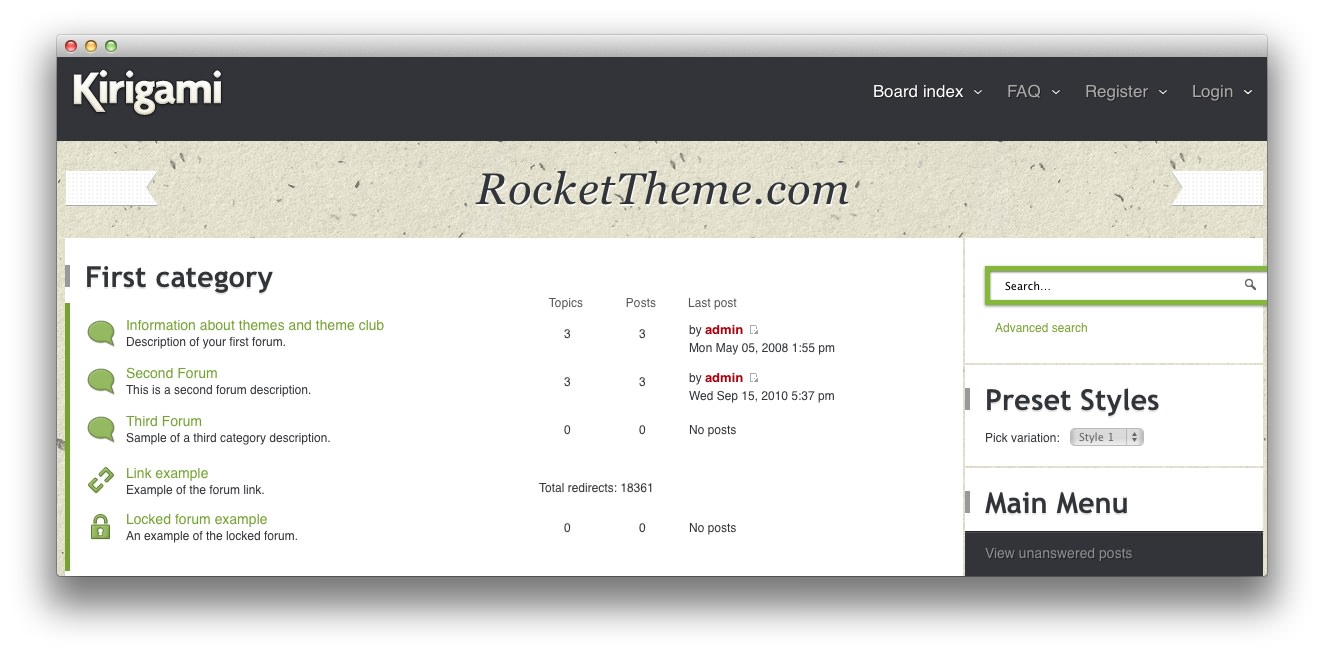Image resolution: width=1324 pixels, height=655 pixels.
Task: Click the admin link in the first forum row
Action: (x=724, y=330)
